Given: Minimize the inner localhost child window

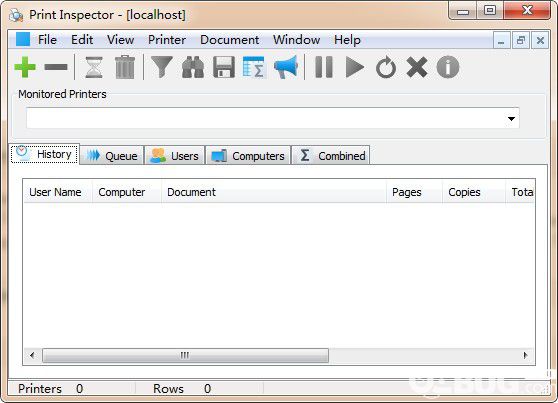Looking at the screenshot, I should tap(502, 40).
